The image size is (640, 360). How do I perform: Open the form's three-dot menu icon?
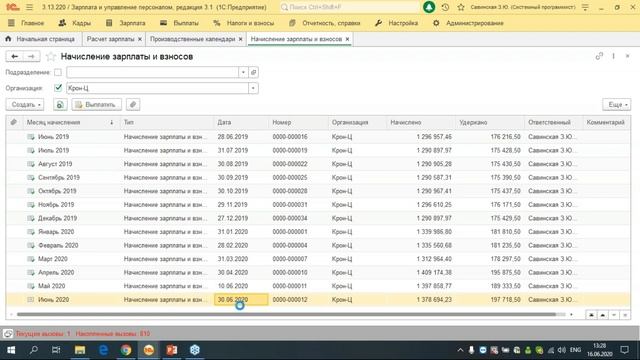613,56
